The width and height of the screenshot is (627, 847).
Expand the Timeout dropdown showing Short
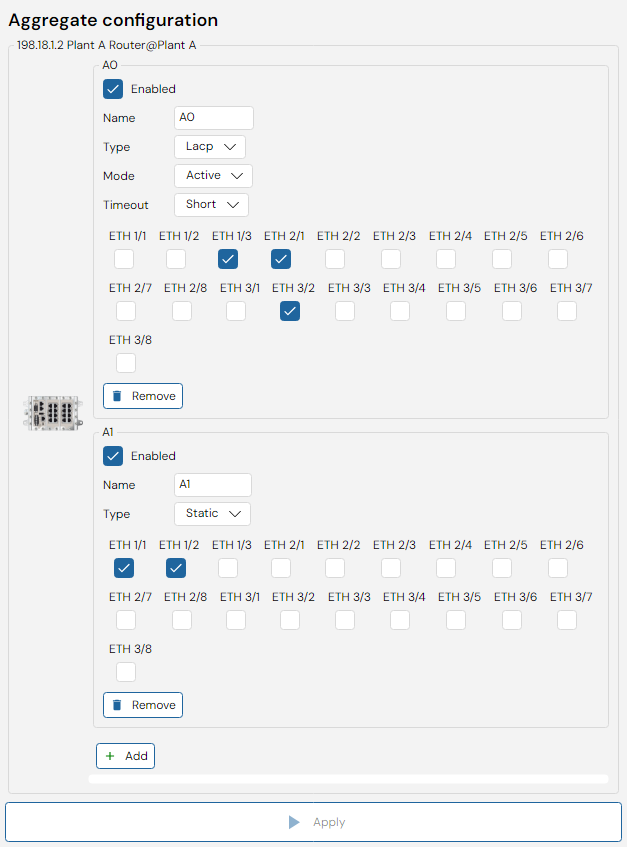[x=211, y=205]
